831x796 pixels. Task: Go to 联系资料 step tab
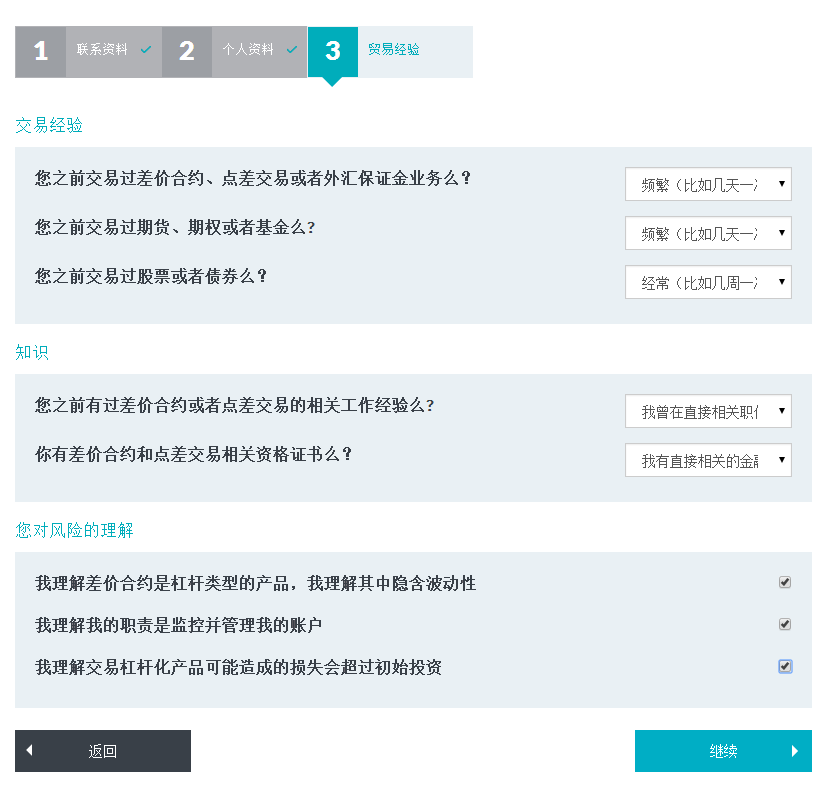(102, 50)
